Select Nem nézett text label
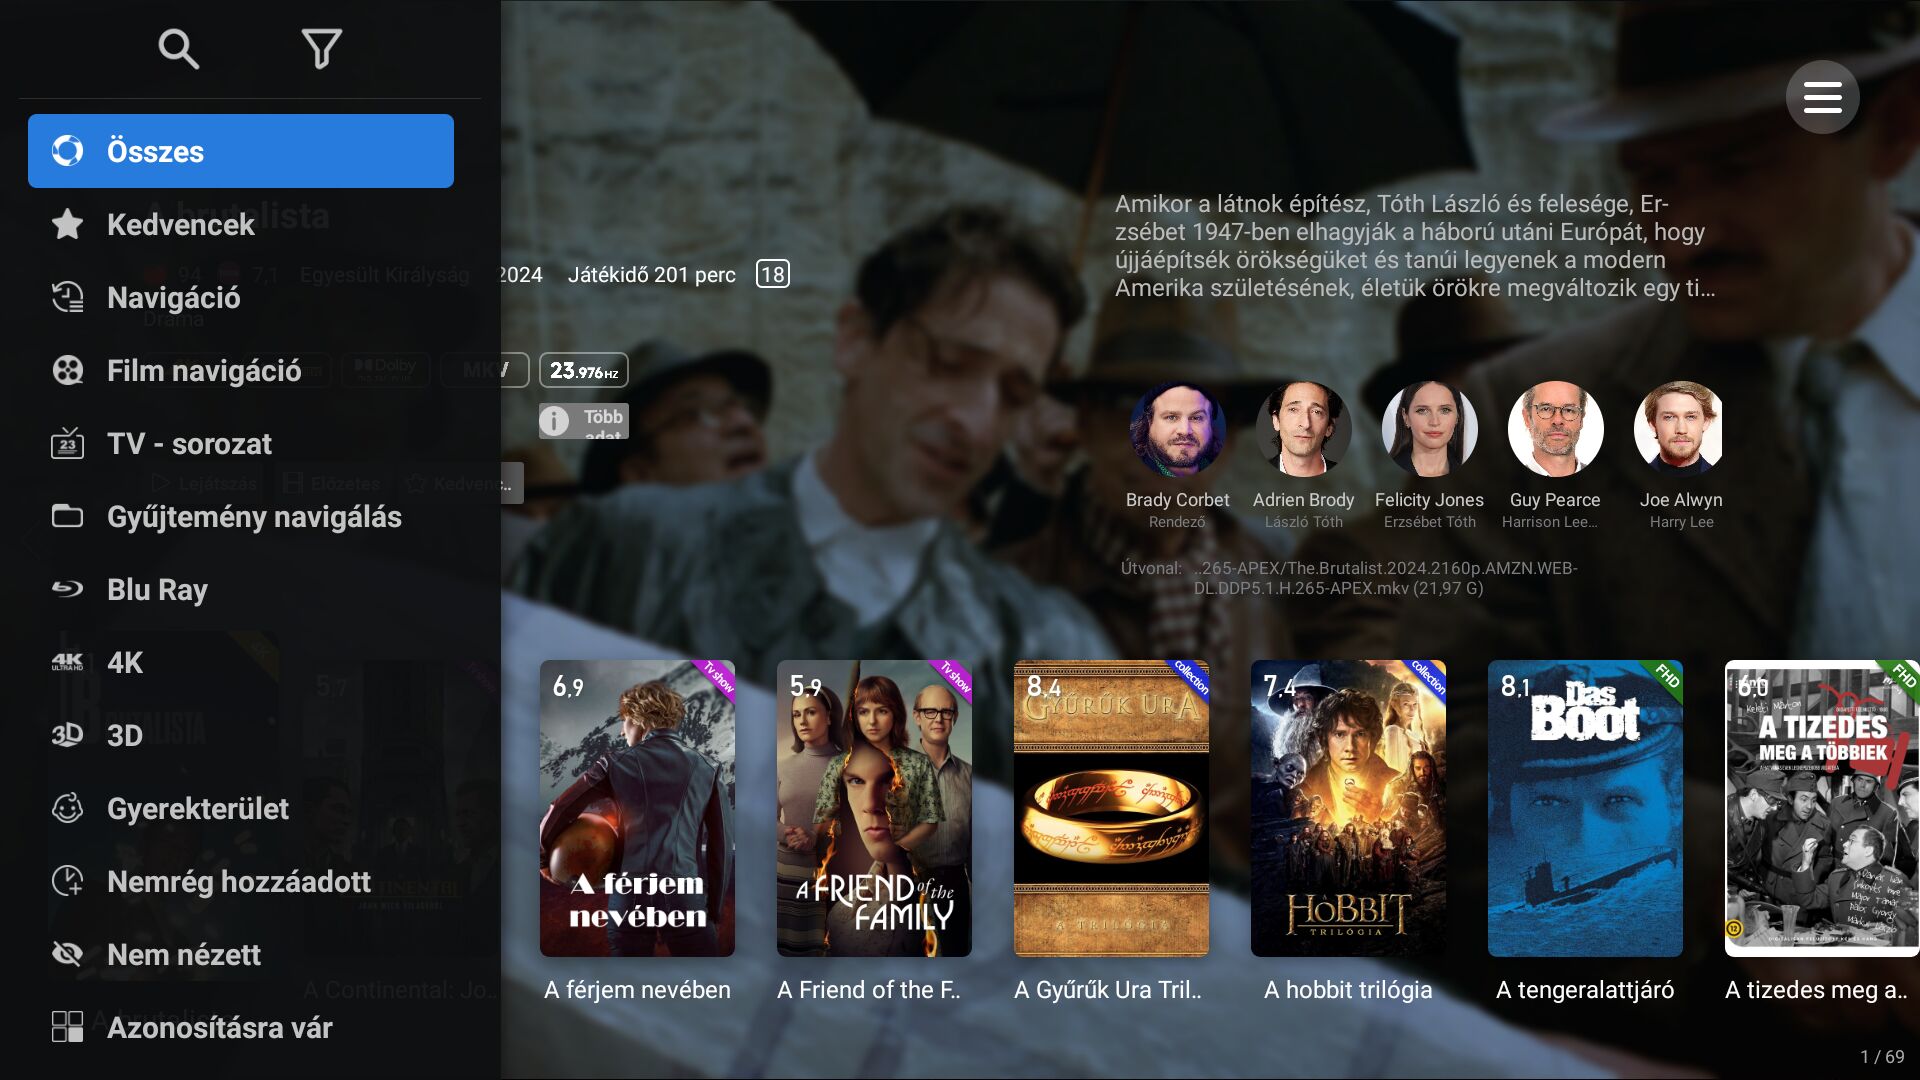The width and height of the screenshot is (1920, 1080). [x=184, y=955]
